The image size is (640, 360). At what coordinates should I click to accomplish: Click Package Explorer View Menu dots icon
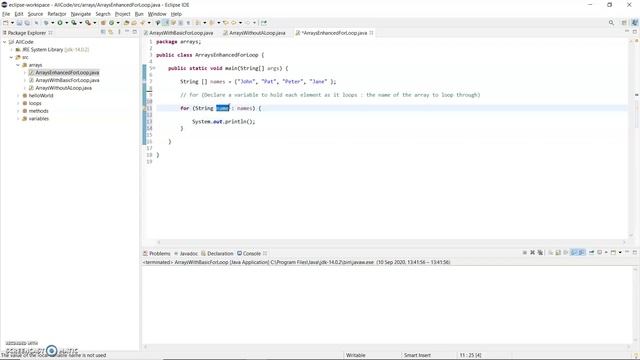pyautogui.click(x=119, y=32)
